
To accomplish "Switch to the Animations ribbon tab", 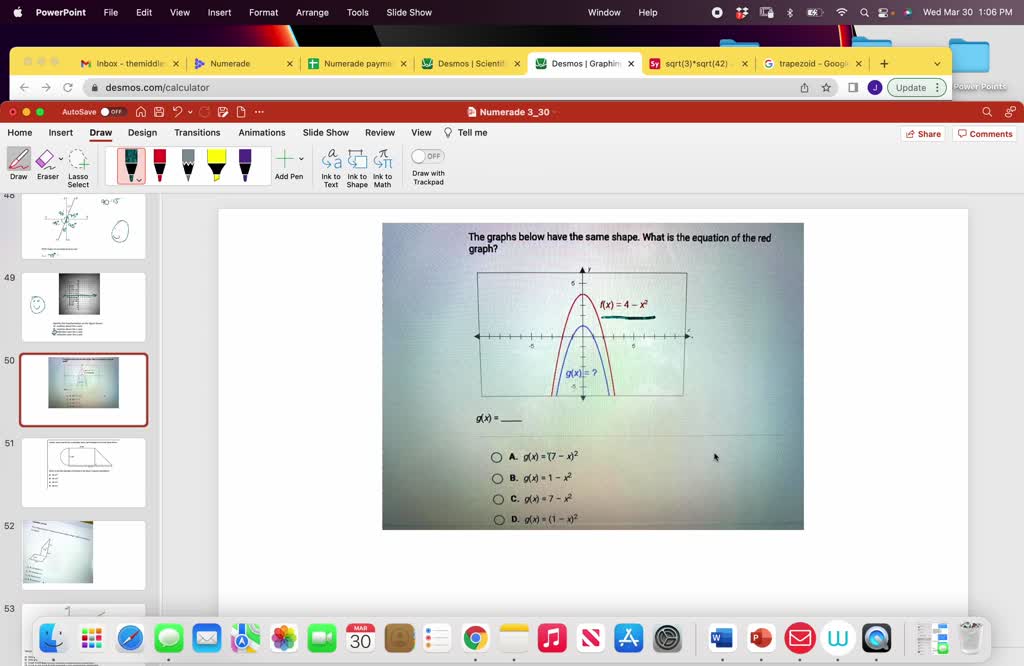I will pos(261,132).
